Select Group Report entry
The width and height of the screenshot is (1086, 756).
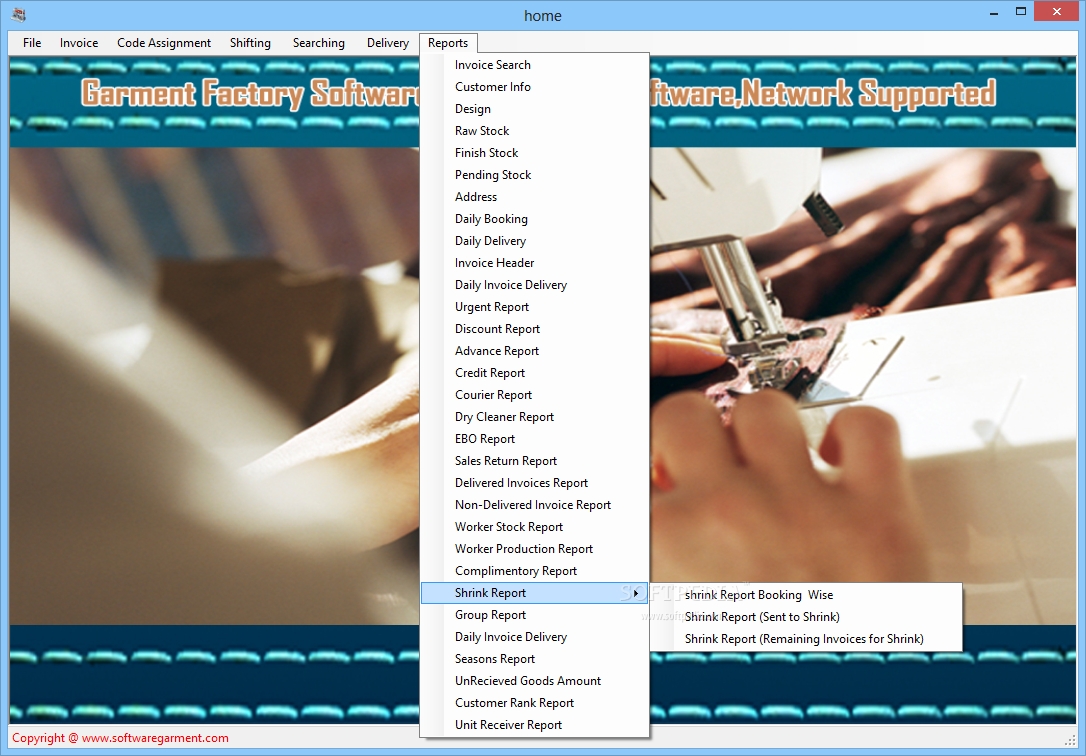535,615
